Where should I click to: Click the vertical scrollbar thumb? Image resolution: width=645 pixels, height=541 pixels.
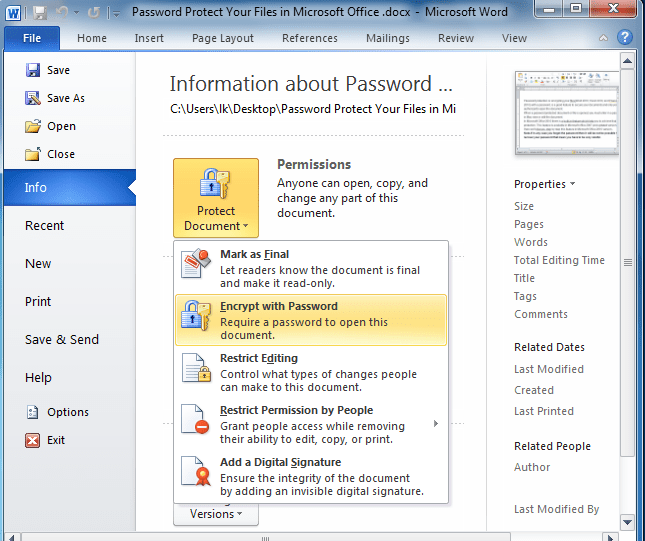coord(627,262)
